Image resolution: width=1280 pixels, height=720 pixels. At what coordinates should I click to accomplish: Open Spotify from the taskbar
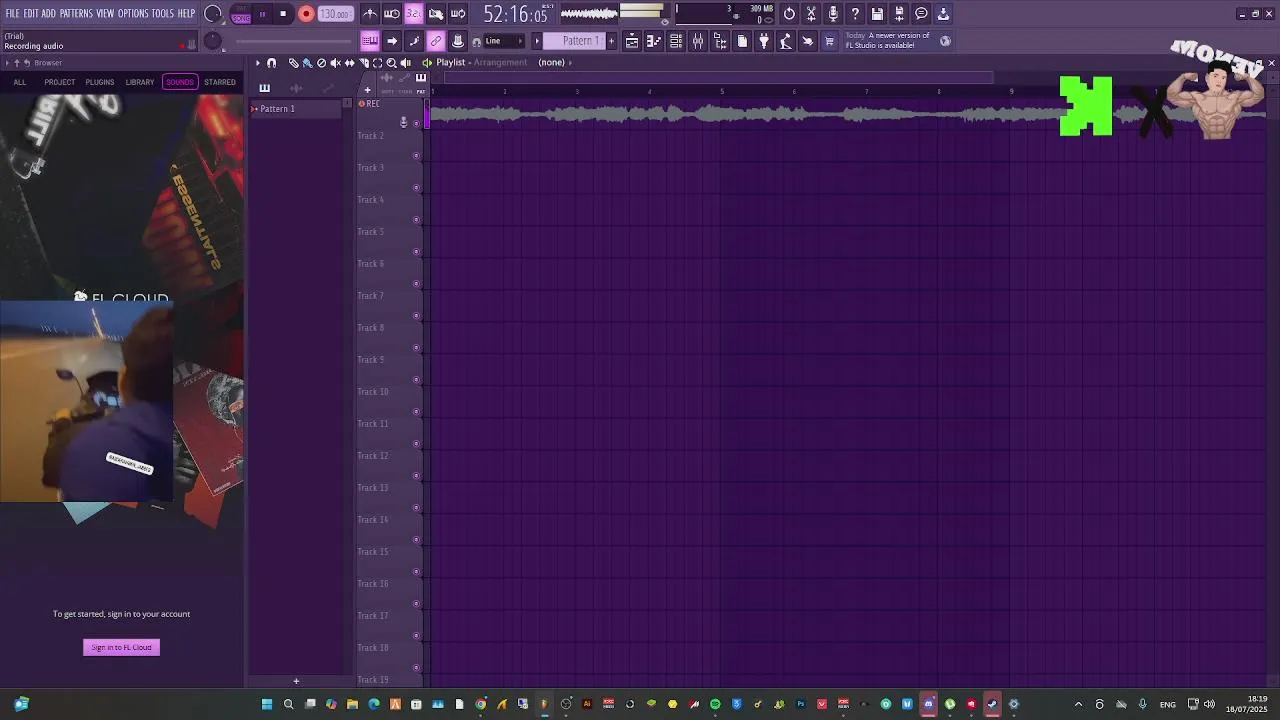tap(715, 704)
